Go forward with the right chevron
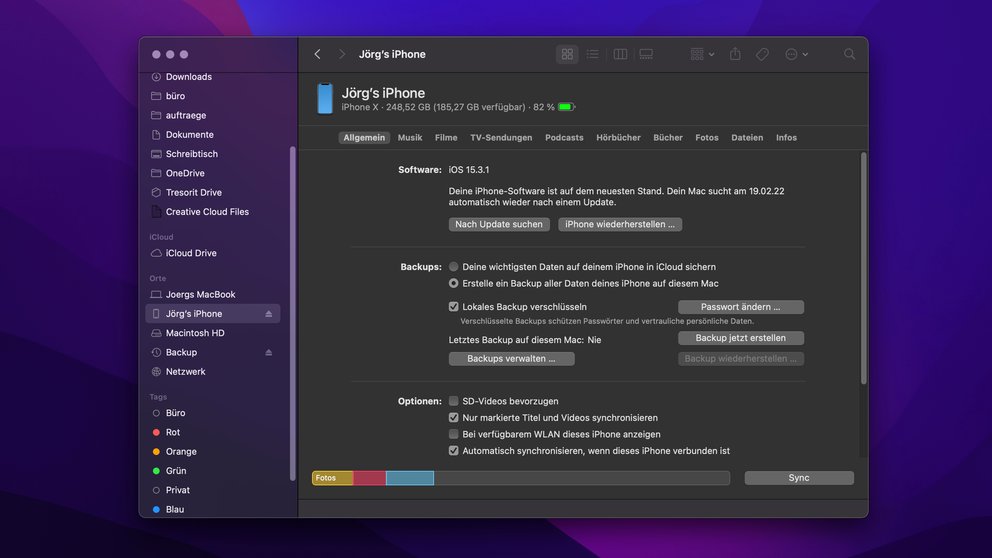The height and width of the screenshot is (558, 992). 342,54
